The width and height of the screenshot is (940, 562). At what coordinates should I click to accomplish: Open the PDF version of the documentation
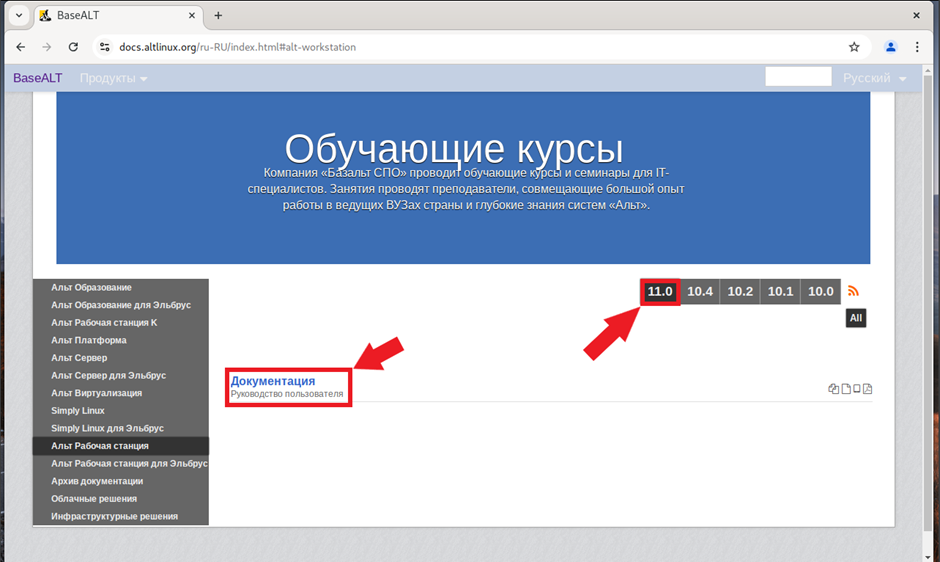(868, 389)
